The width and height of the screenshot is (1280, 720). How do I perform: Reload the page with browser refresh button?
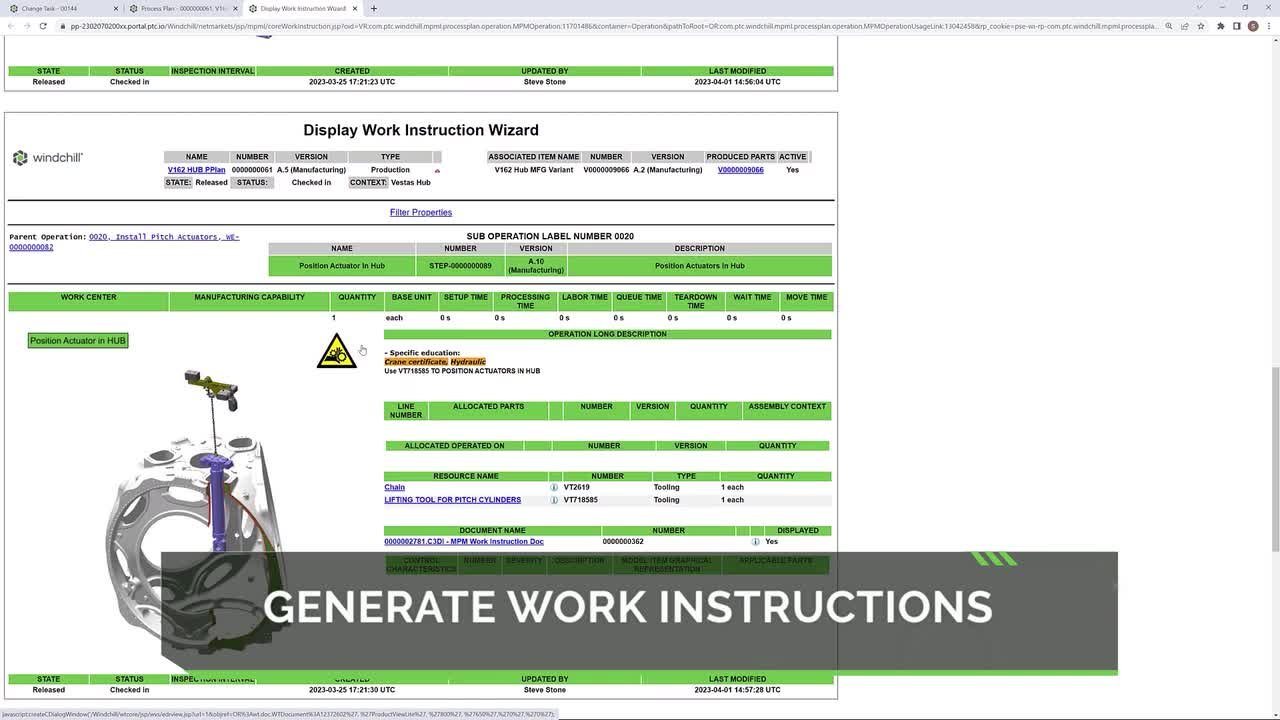pyautogui.click(x=43, y=26)
